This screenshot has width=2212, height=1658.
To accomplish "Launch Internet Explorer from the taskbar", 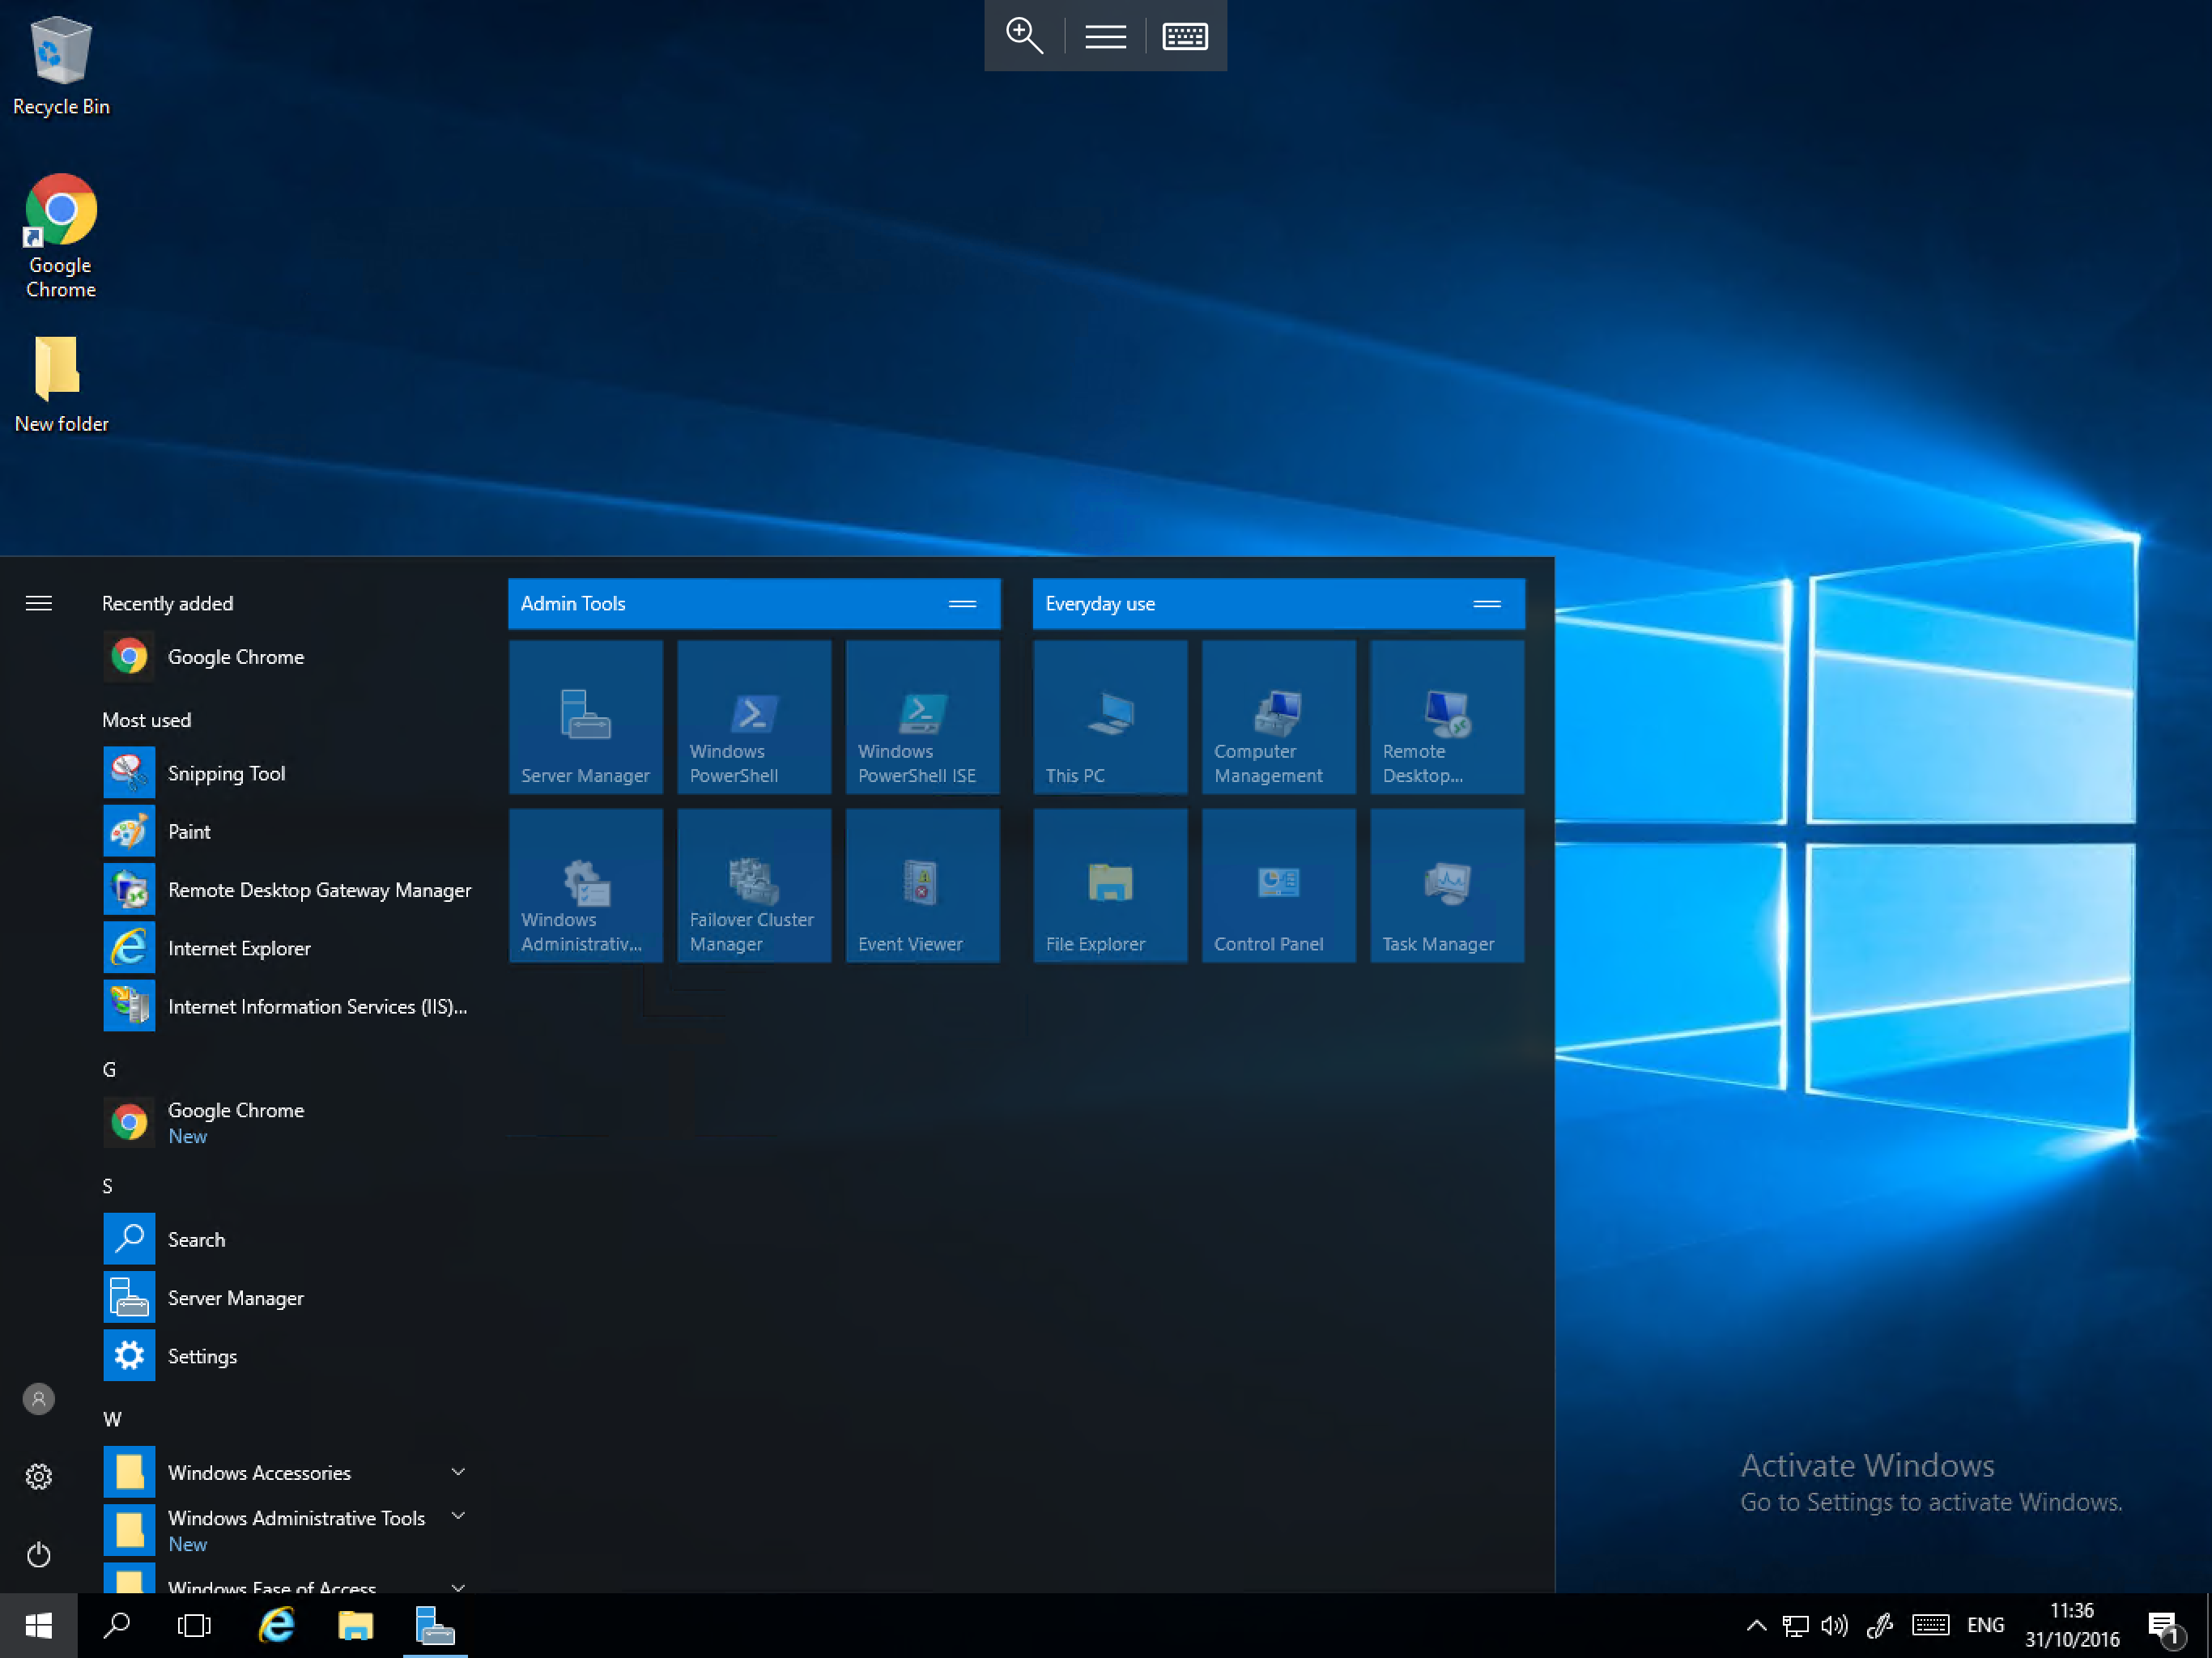I will (x=276, y=1625).
